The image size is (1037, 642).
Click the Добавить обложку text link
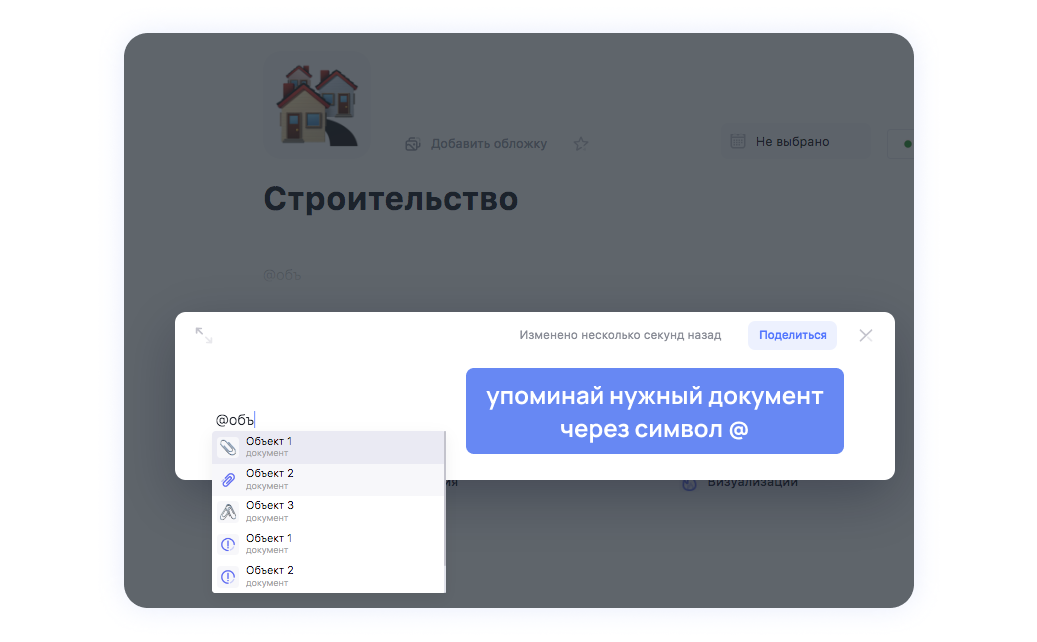pos(488,144)
